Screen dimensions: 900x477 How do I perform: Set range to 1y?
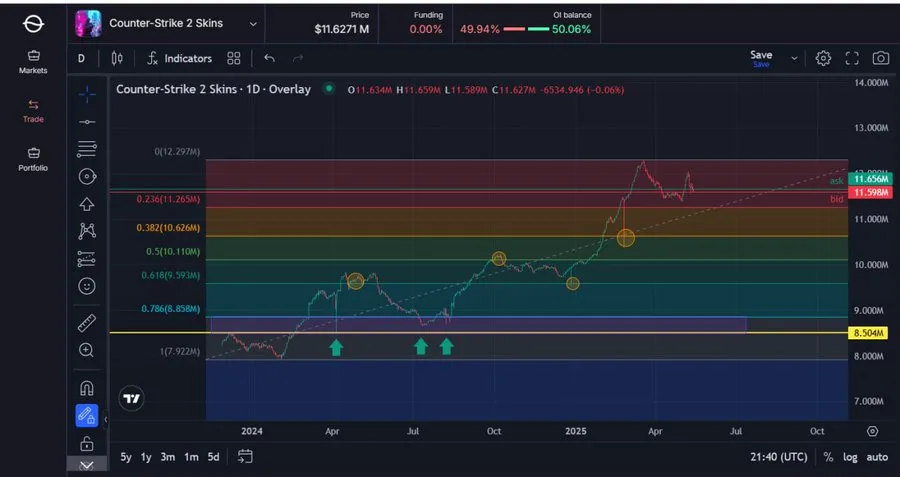[x=146, y=457]
